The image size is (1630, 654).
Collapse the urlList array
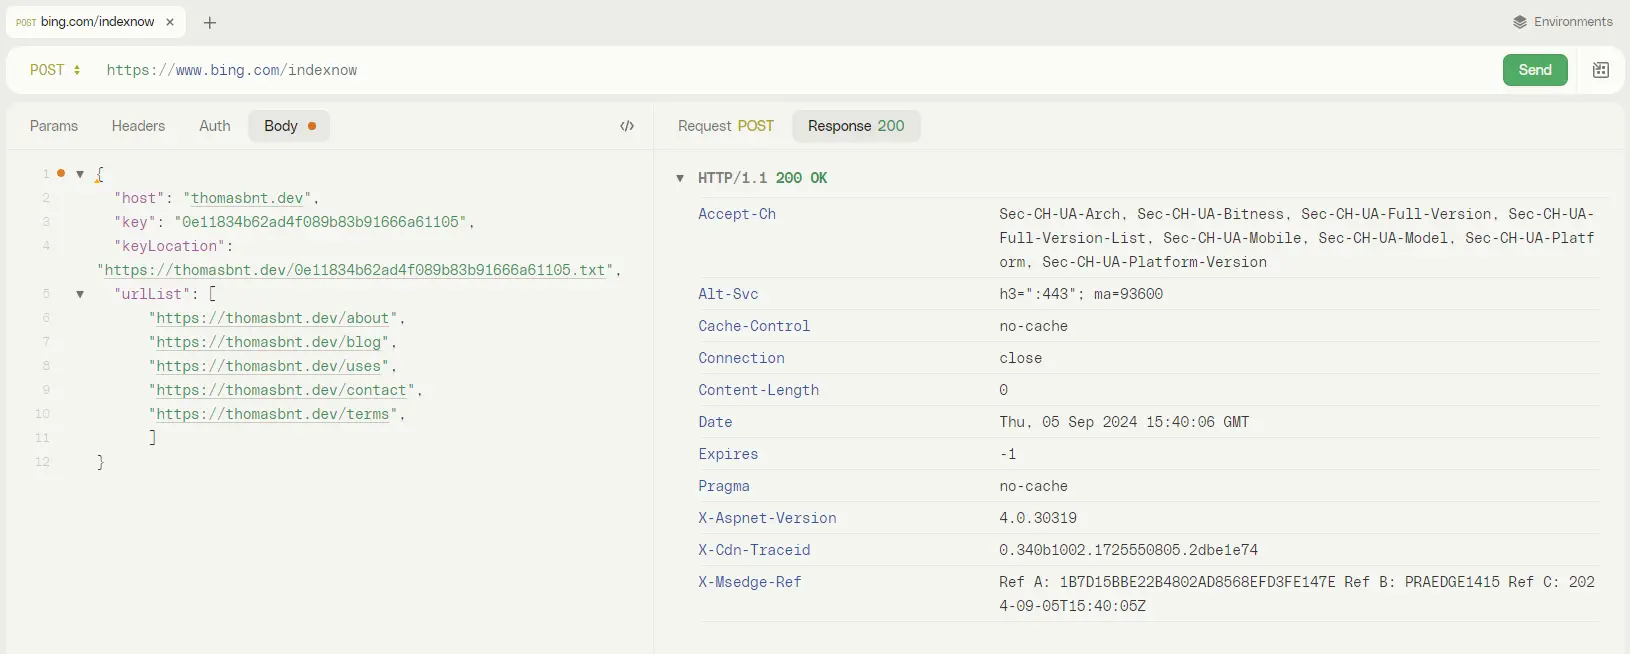pyautogui.click(x=80, y=294)
